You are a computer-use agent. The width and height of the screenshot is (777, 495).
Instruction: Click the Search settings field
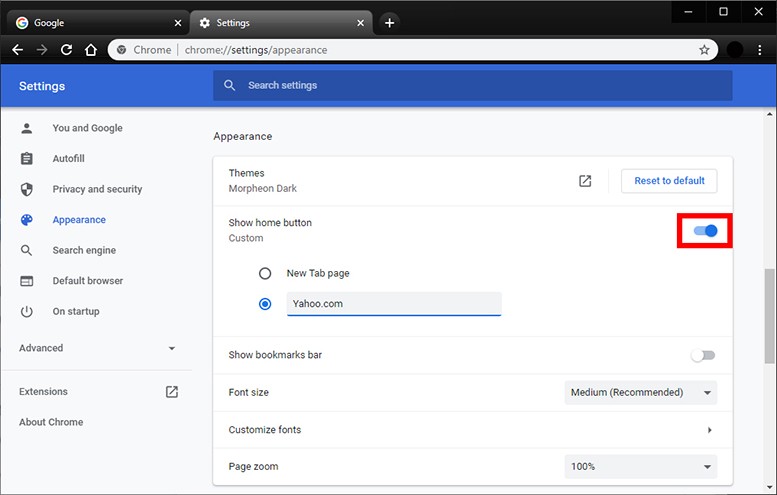[472, 86]
